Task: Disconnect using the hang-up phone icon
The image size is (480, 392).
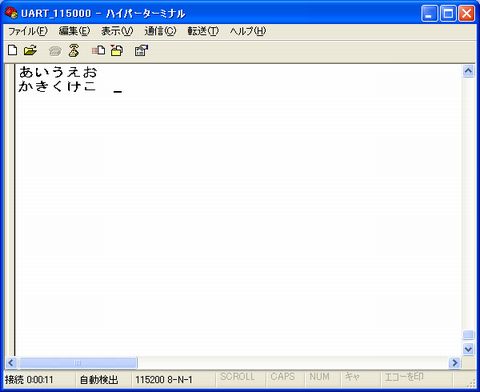Action: pos(74,50)
